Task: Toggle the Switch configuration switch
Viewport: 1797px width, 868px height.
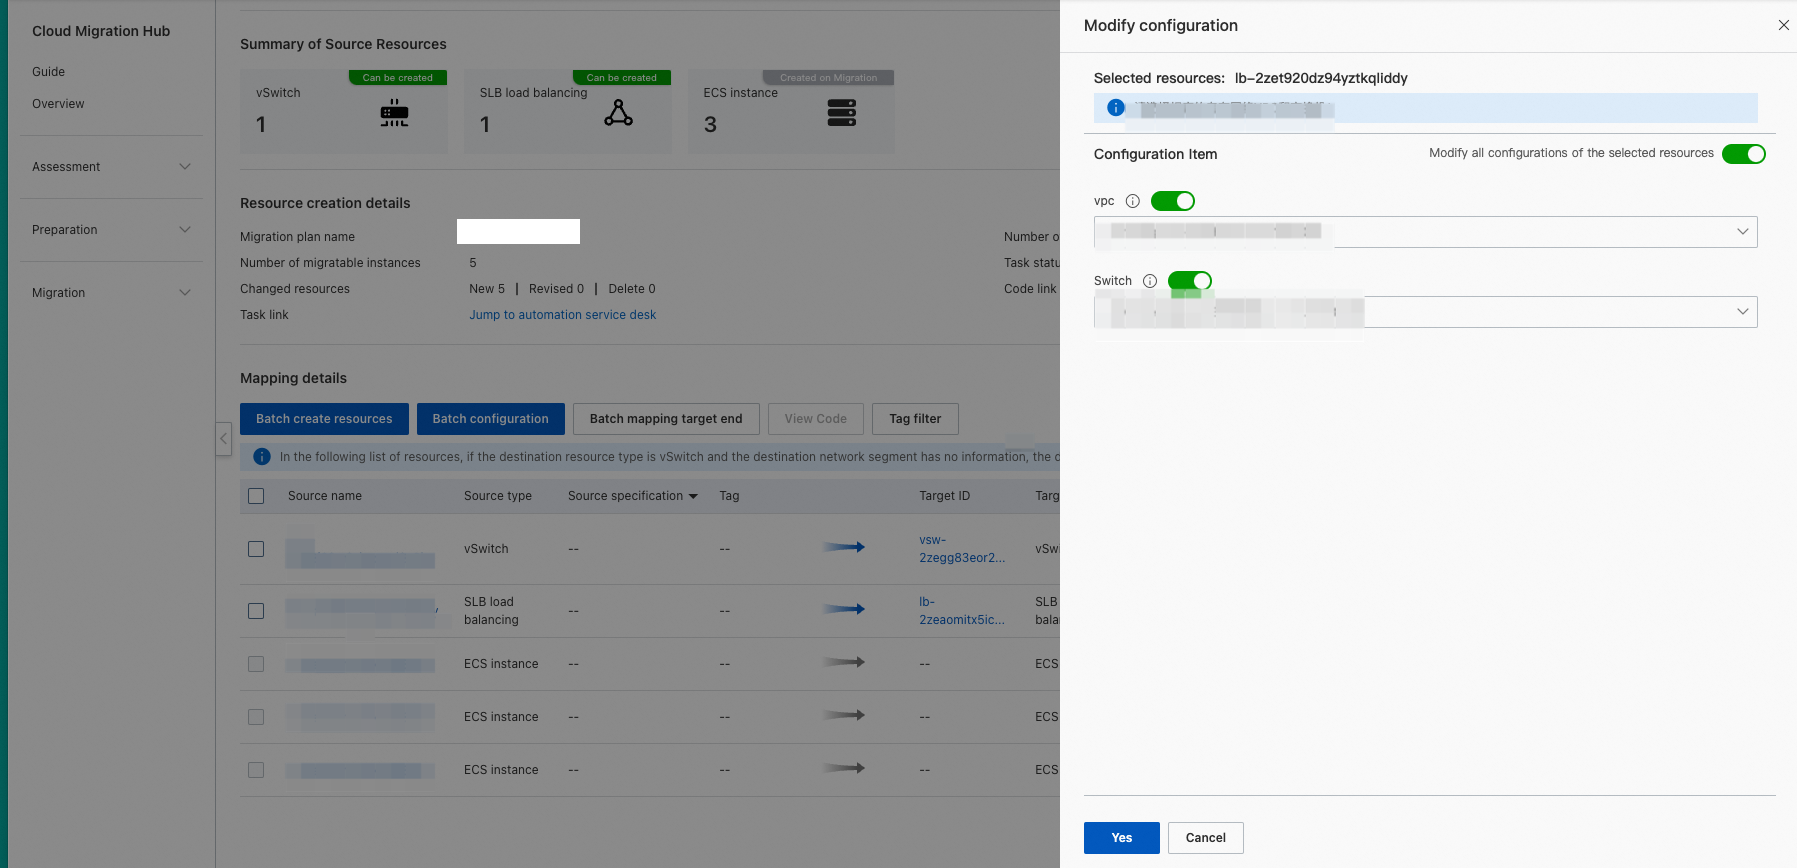Action: [1190, 281]
